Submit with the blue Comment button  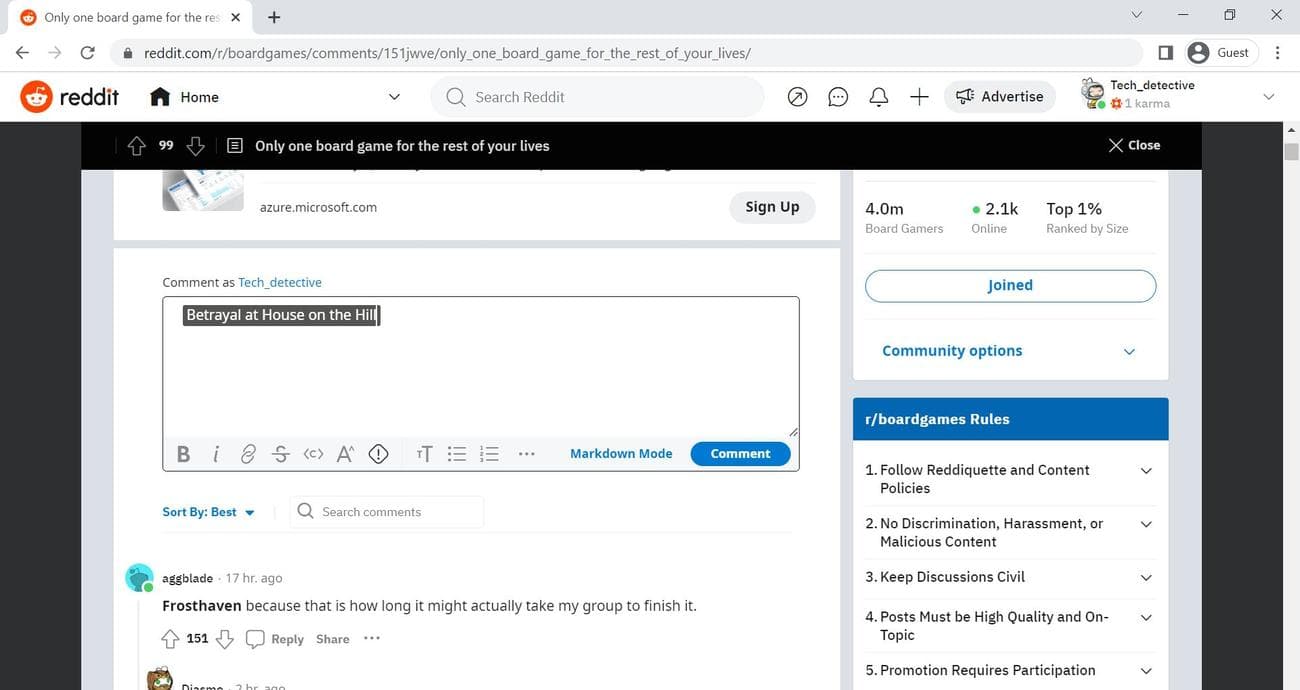coord(740,454)
